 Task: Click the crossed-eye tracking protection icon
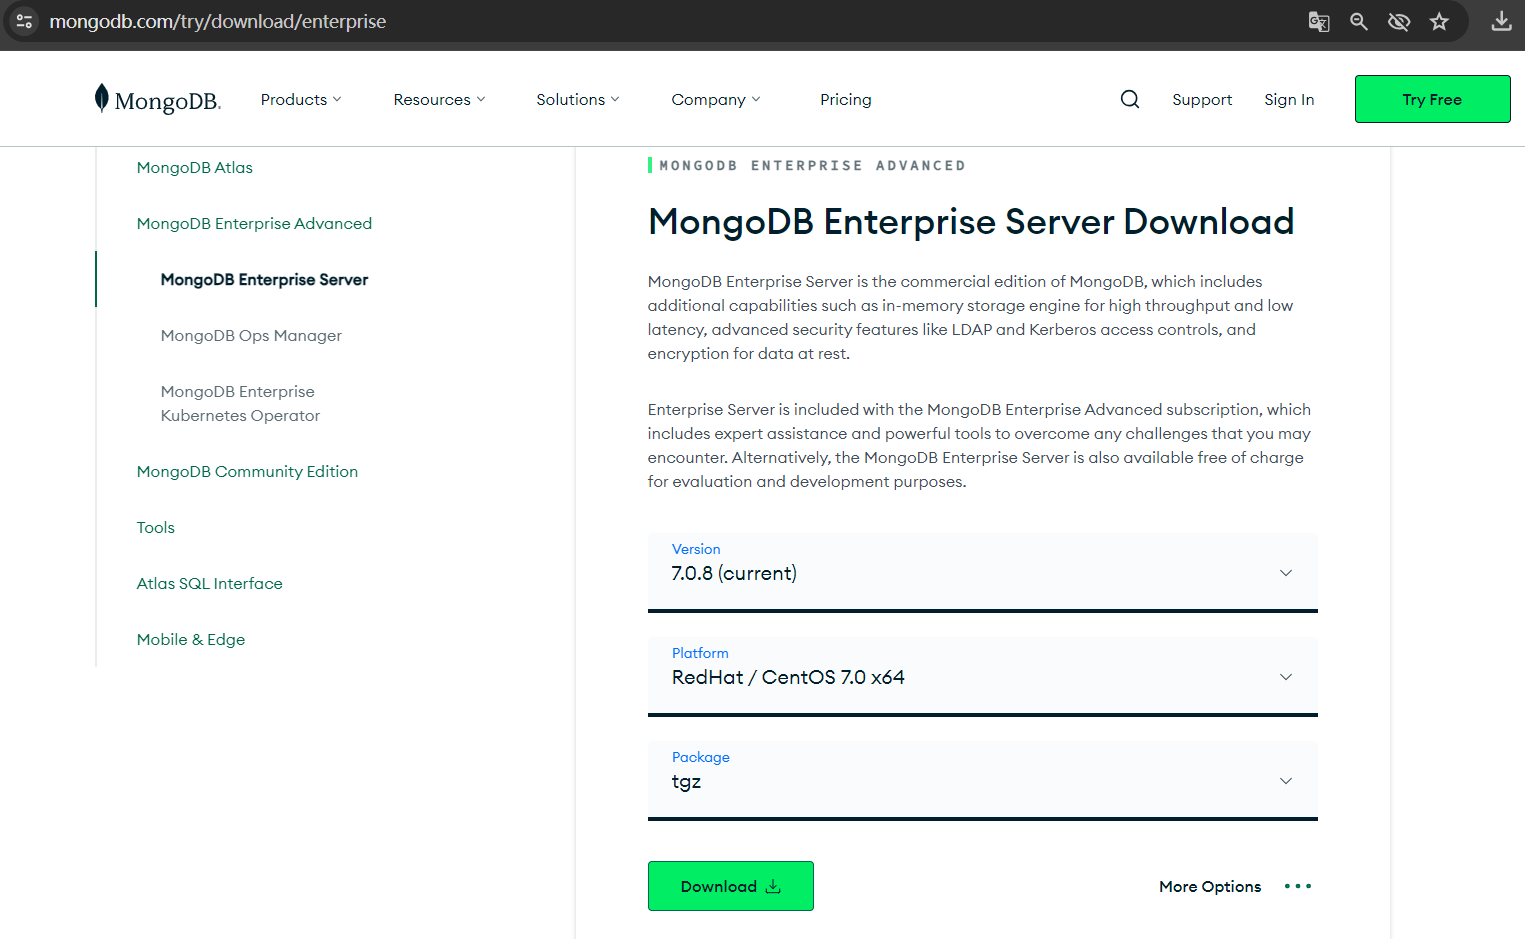(1399, 21)
